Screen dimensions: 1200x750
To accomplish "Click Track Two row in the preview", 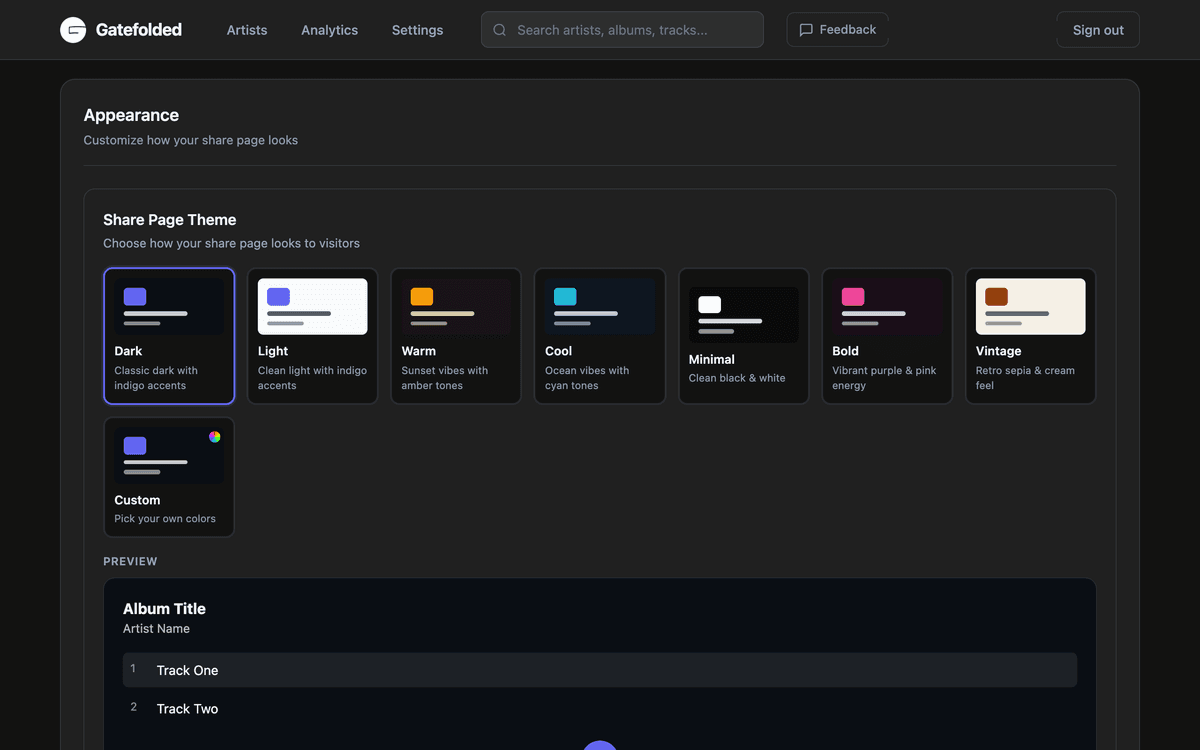I will coord(600,708).
